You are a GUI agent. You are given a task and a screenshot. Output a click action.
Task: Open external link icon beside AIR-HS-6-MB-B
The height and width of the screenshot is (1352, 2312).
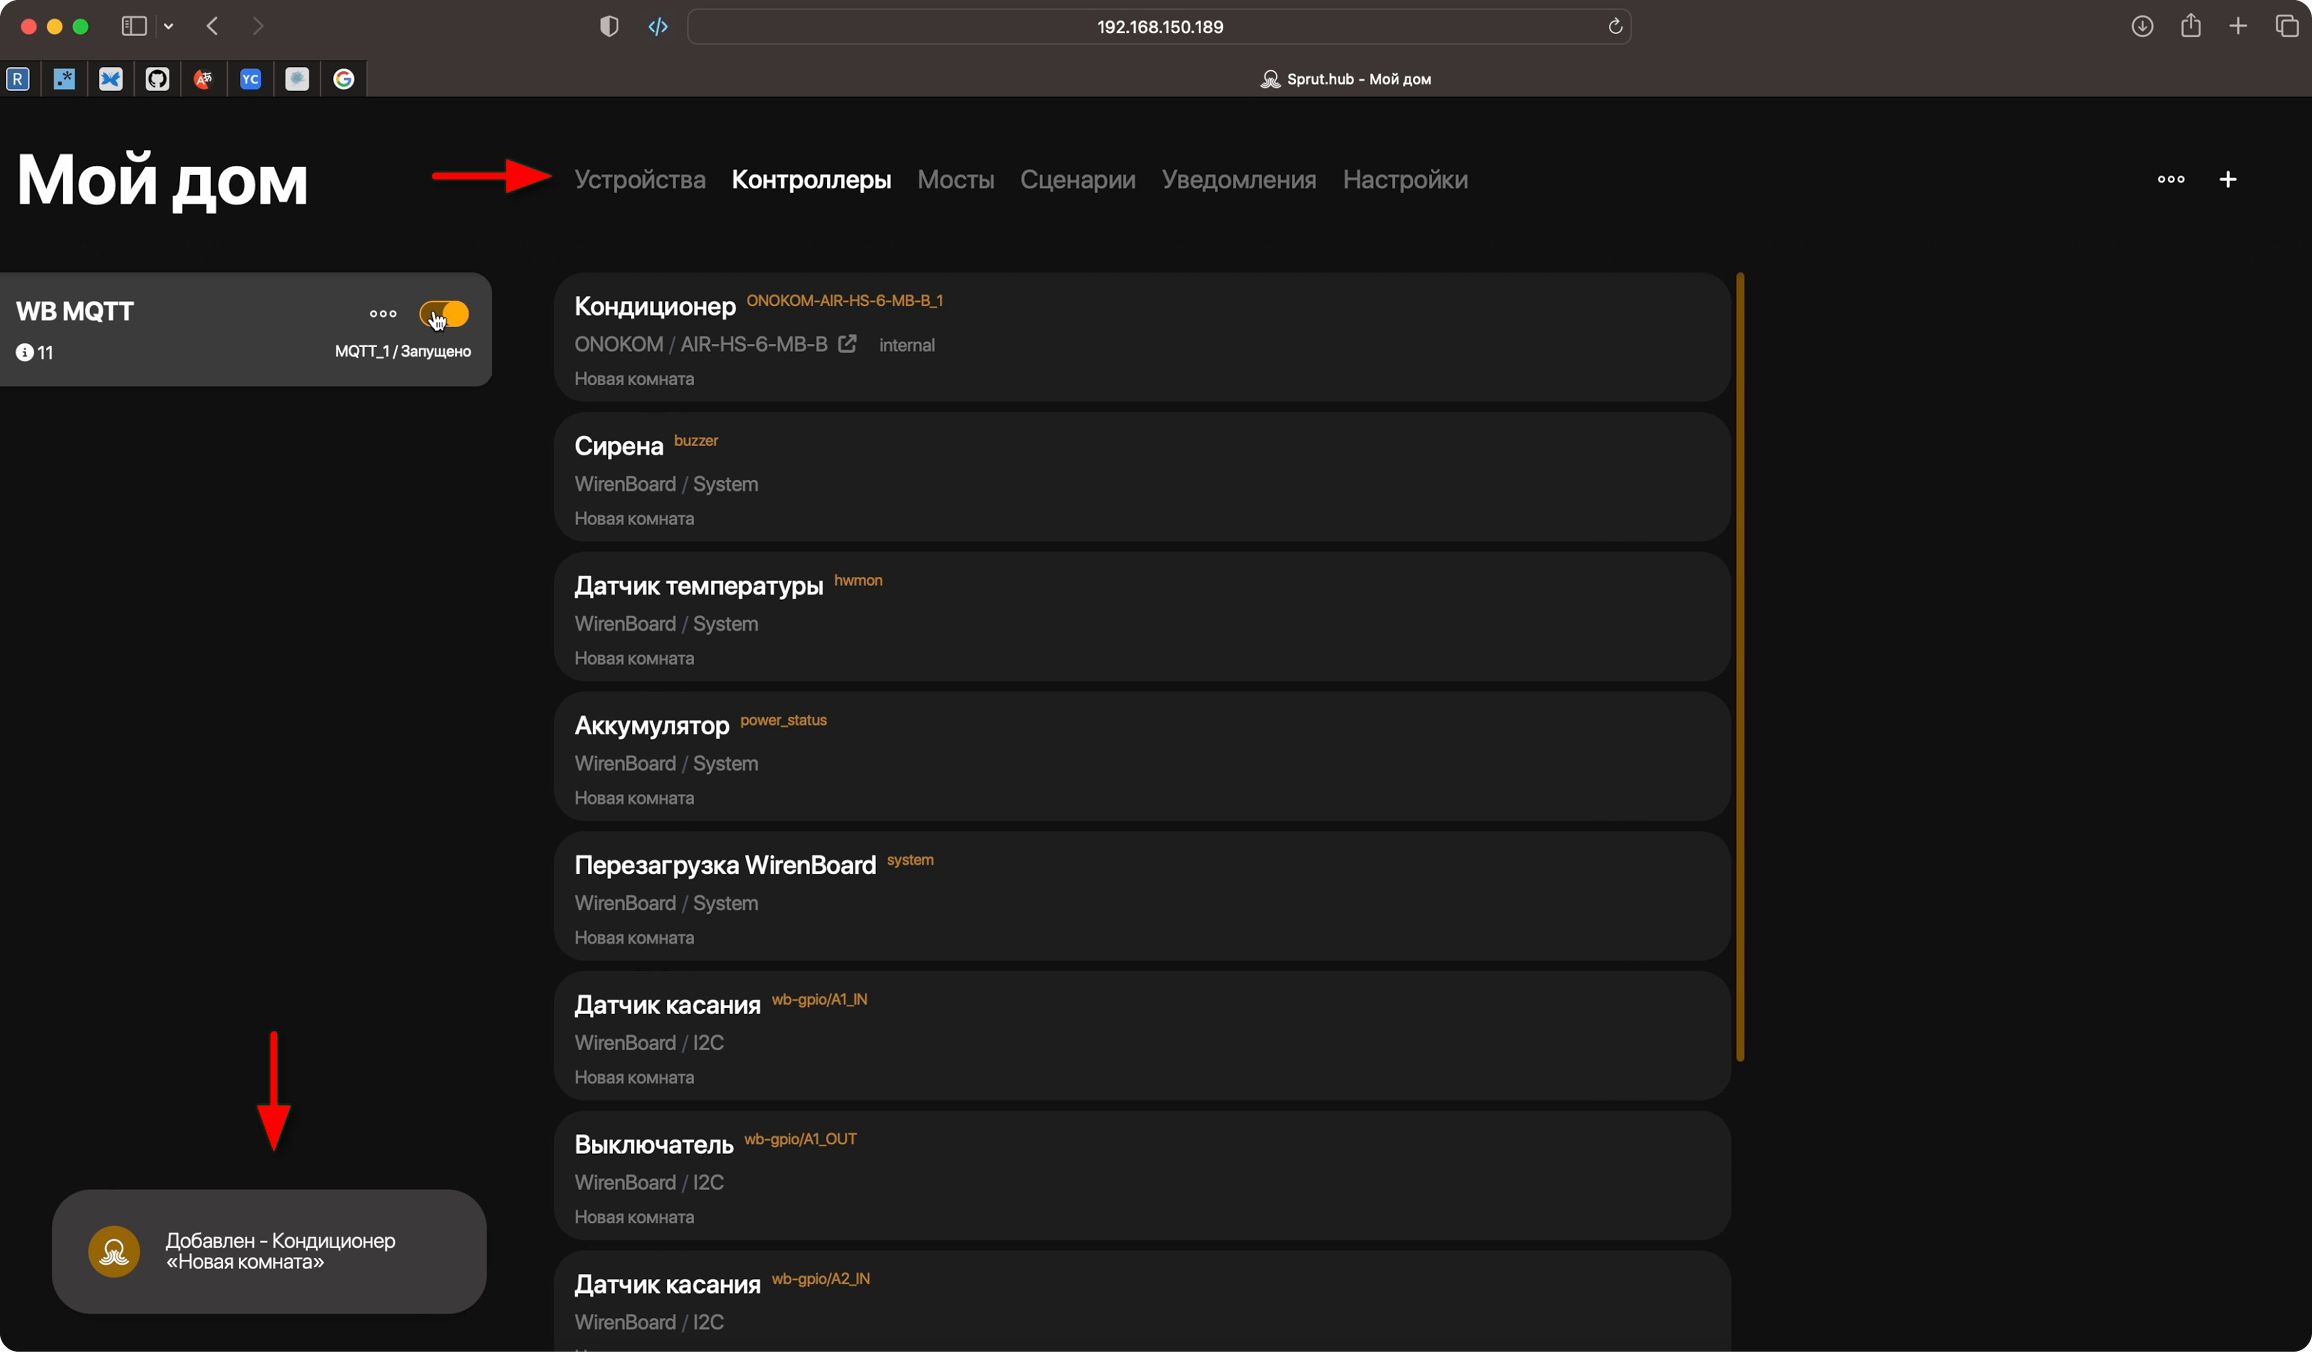coord(847,343)
